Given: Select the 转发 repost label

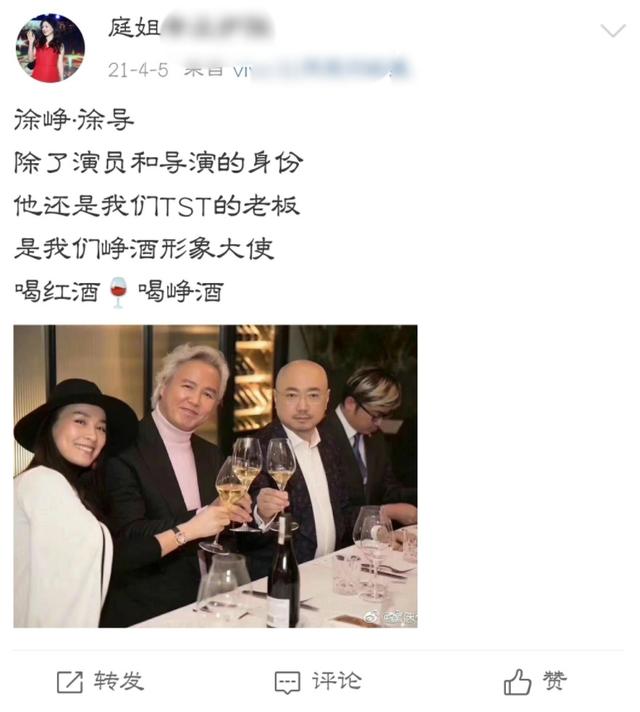Looking at the screenshot, I should pos(119,681).
